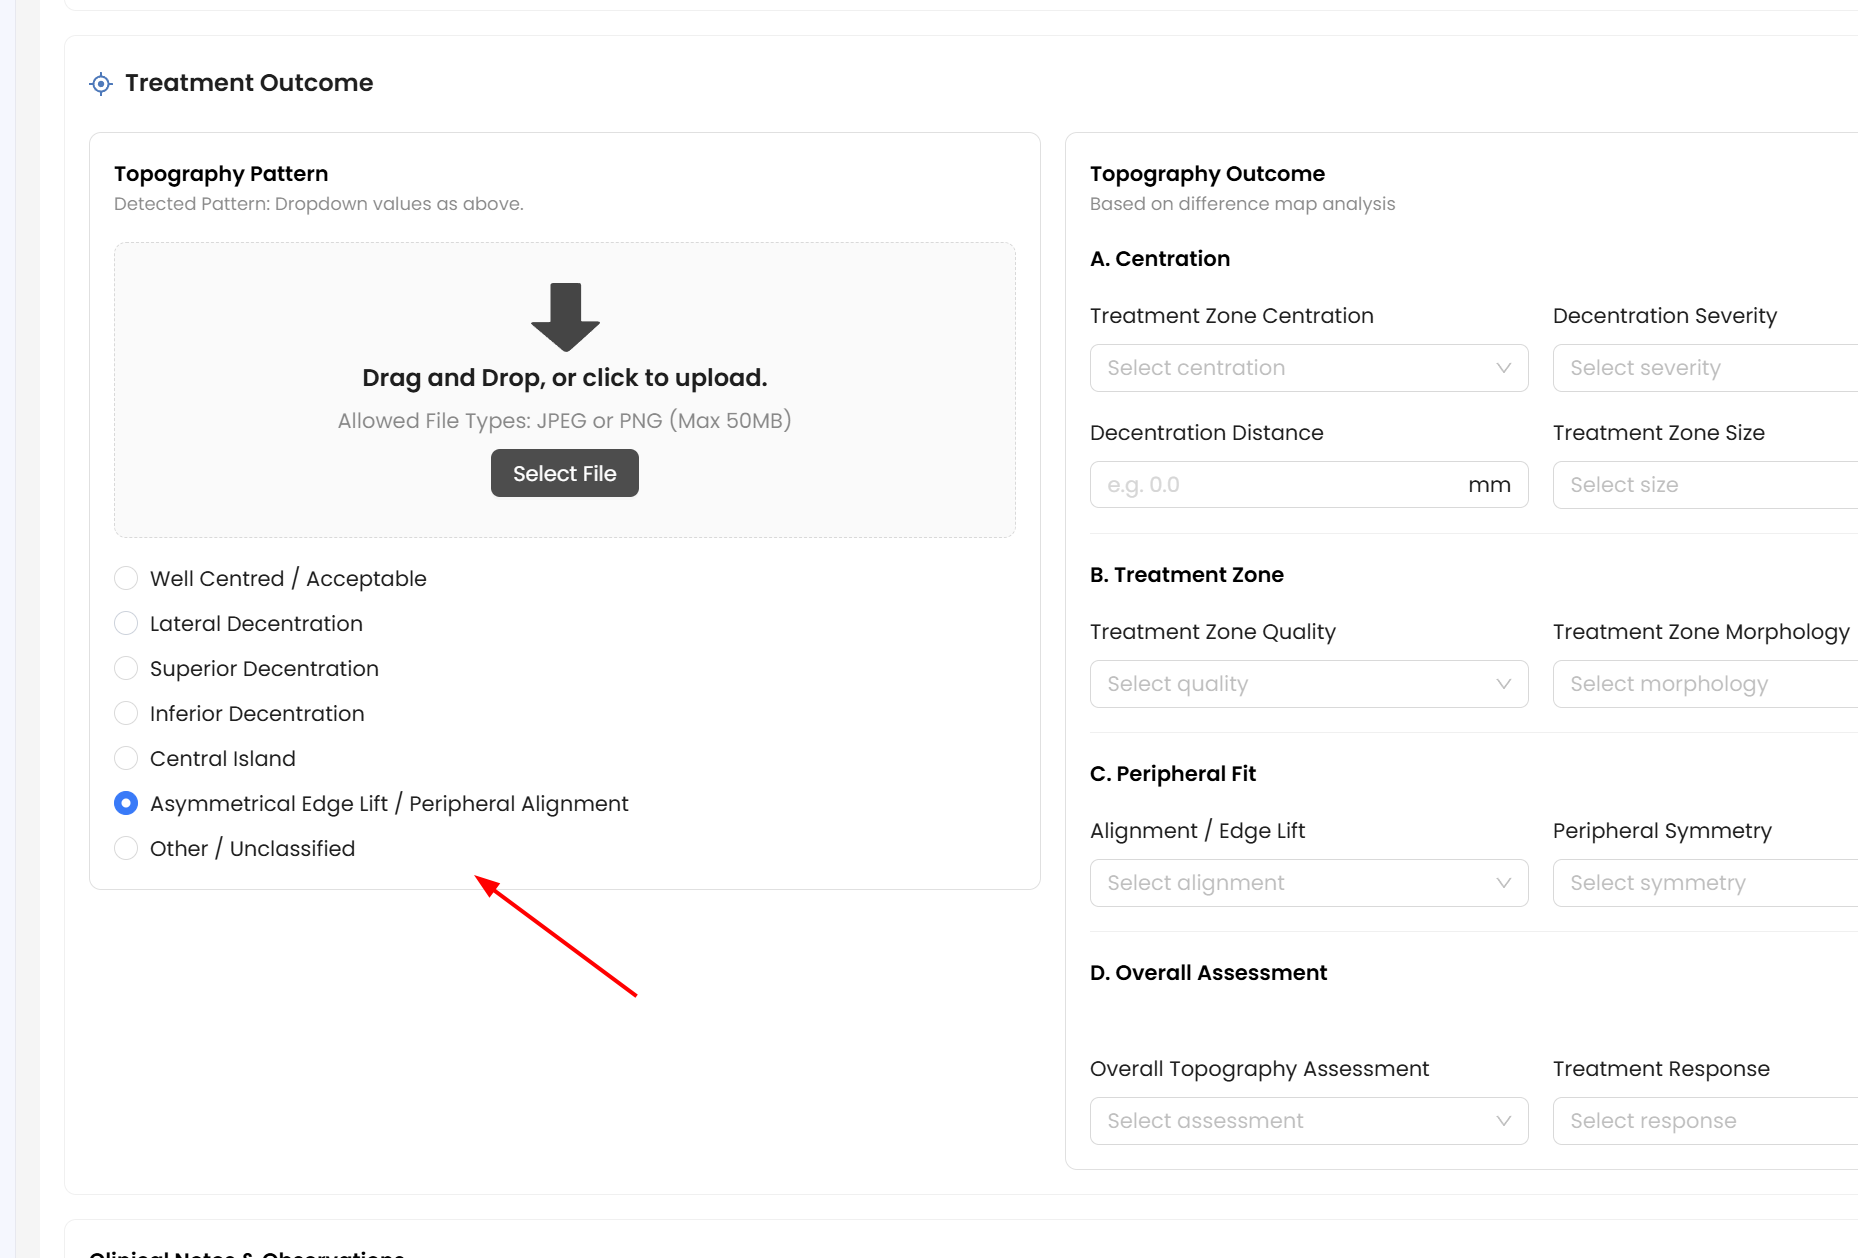
Task: Choose Other / Unclassified radio button
Action: pos(126,848)
